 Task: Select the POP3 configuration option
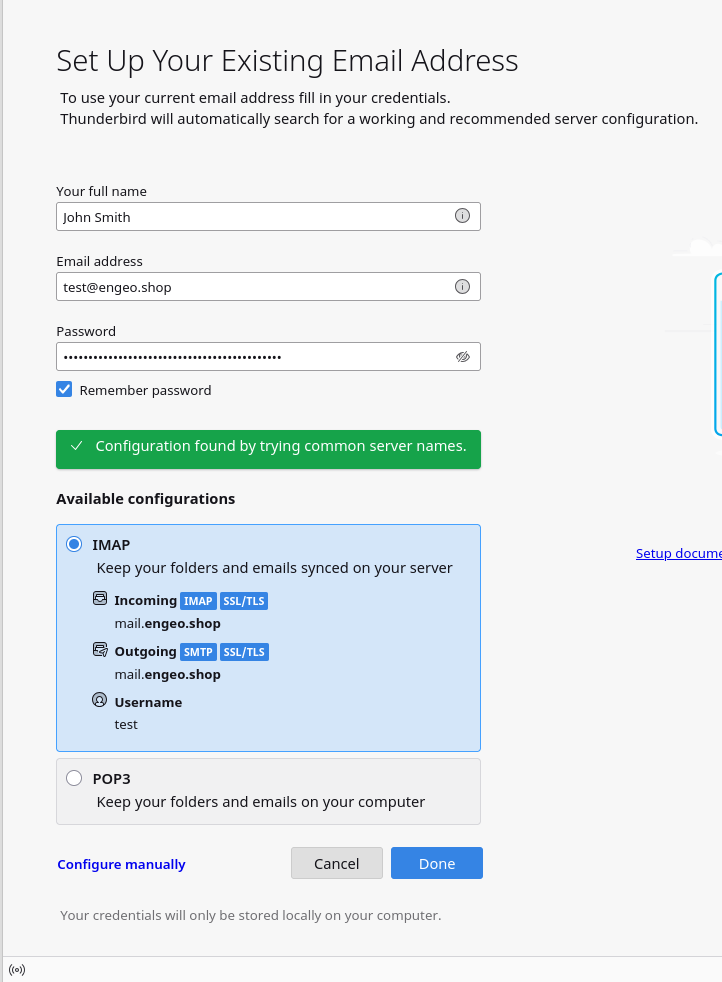click(74, 778)
